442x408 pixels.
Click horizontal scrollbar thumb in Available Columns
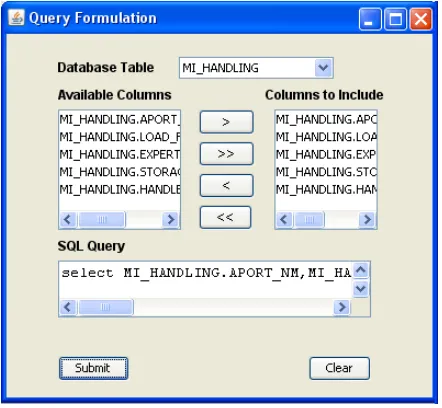(x=102, y=220)
